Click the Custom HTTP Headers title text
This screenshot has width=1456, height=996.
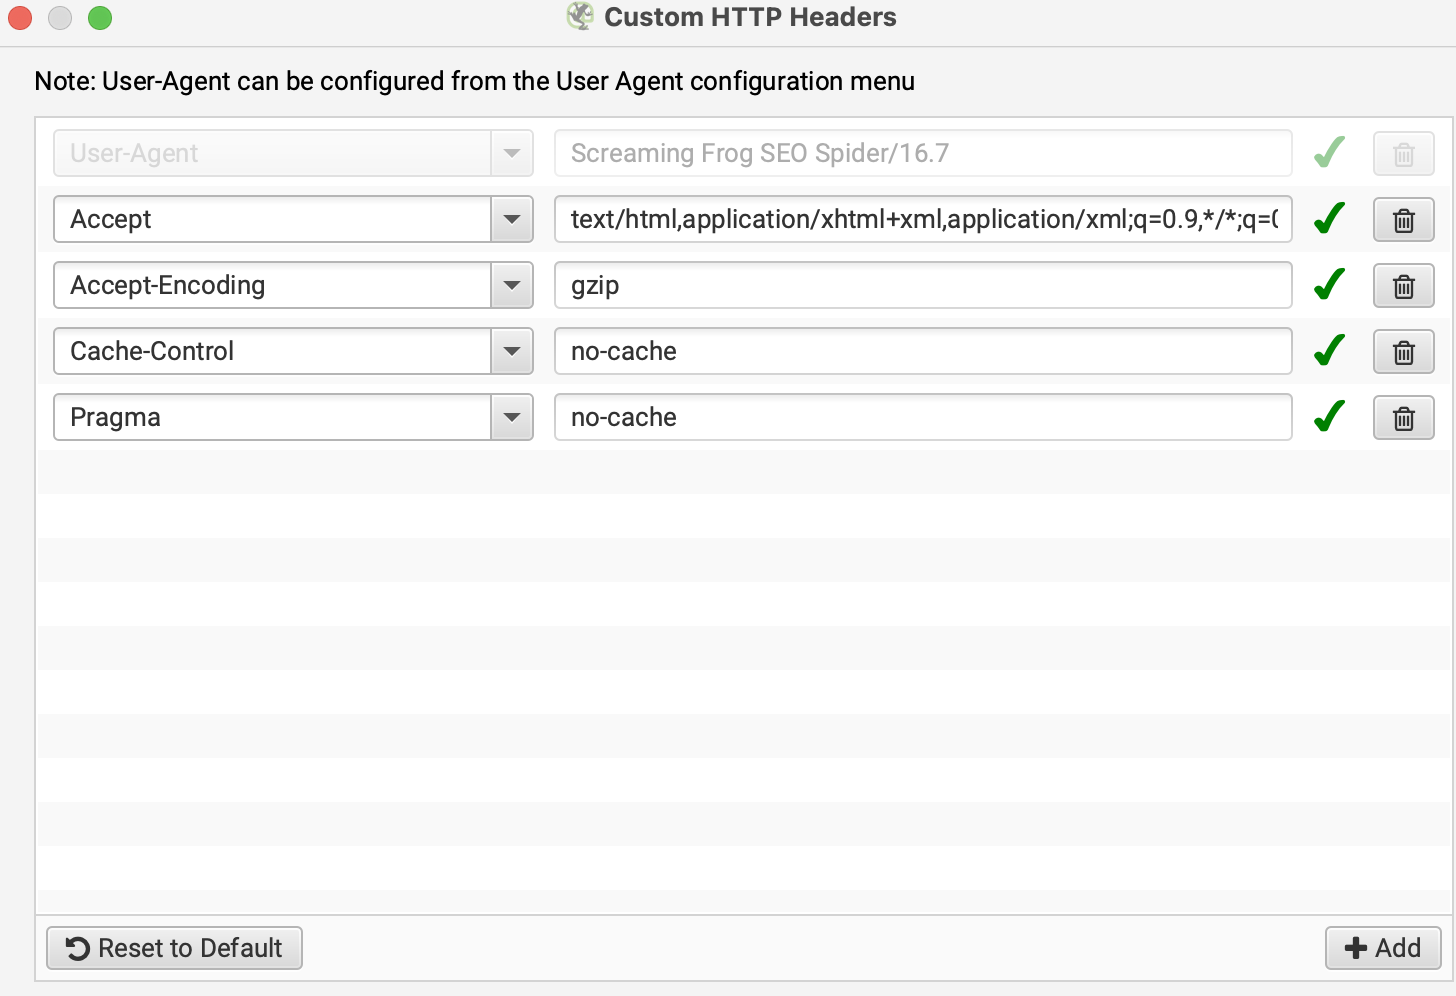tap(750, 17)
